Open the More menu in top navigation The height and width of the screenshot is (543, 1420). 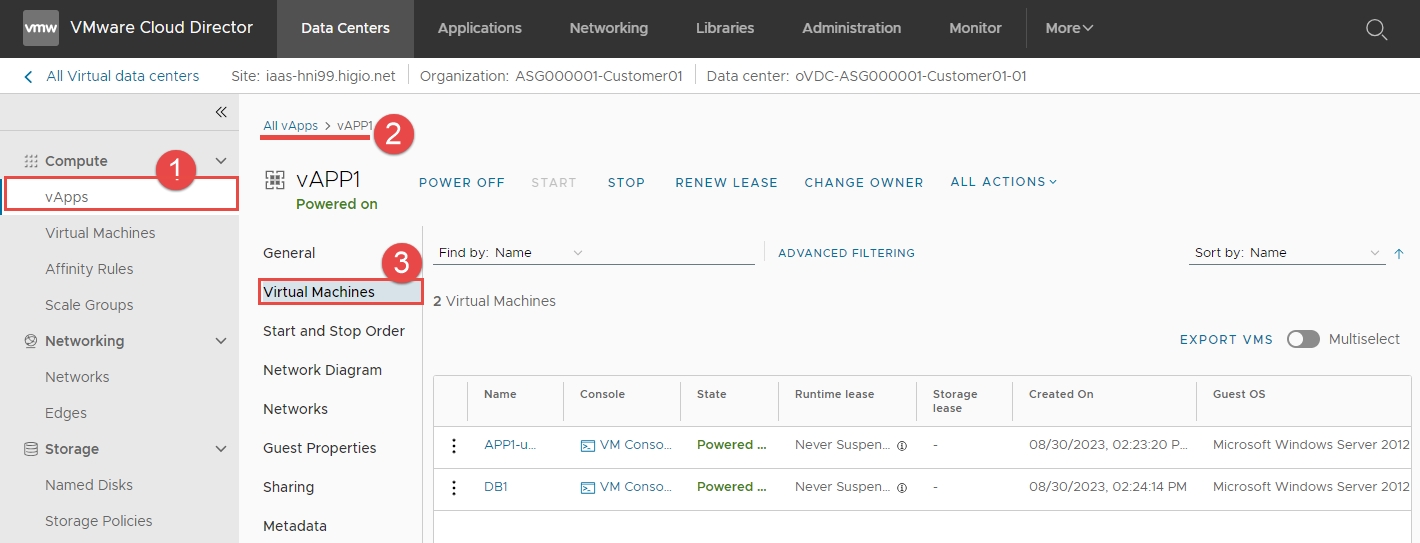(1069, 28)
